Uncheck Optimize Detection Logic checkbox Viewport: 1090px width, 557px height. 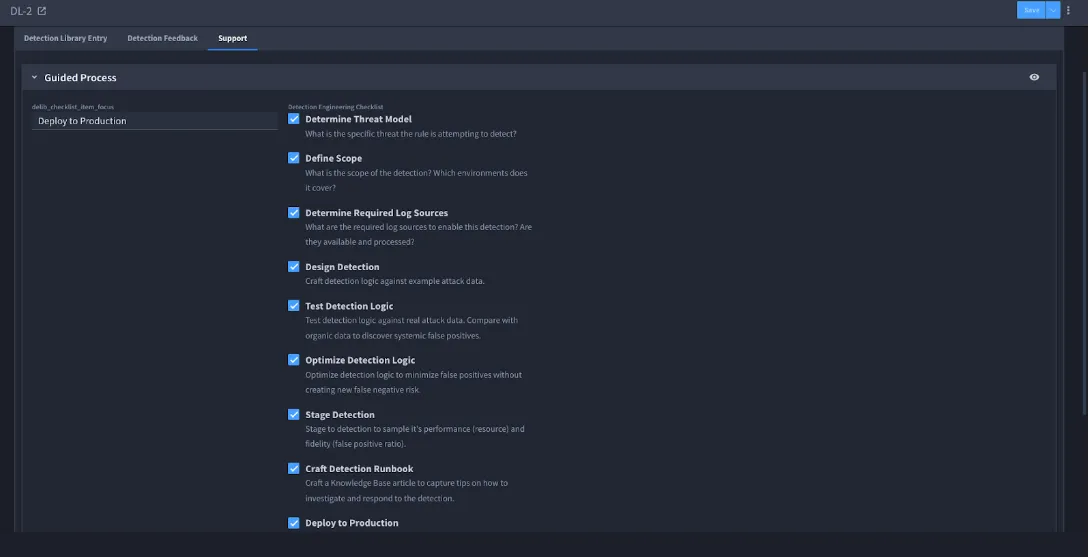click(x=294, y=360)
